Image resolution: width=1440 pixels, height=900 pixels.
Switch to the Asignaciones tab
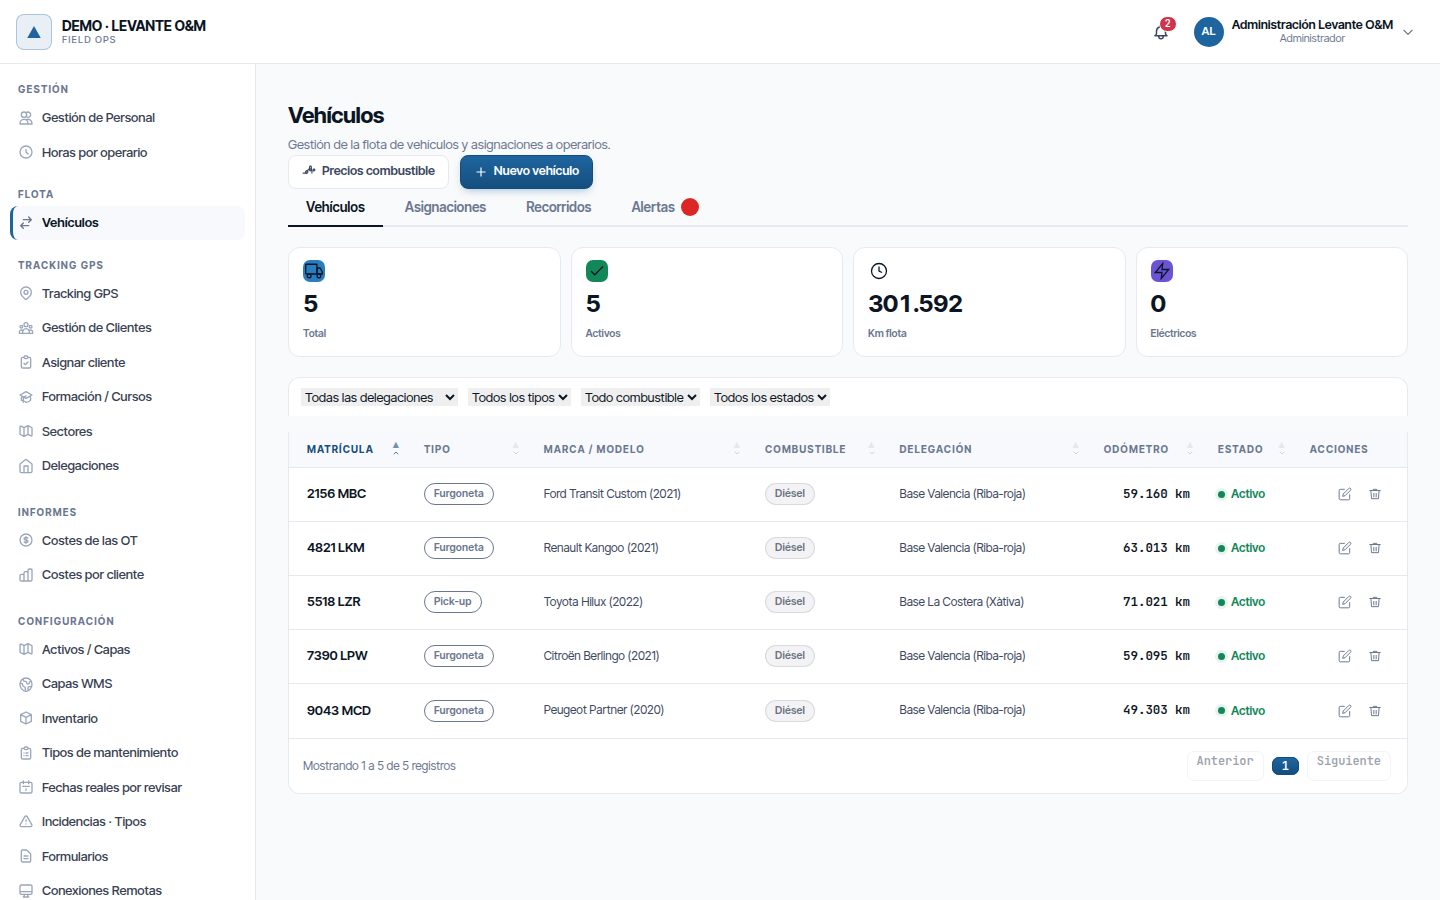[445, 207]
